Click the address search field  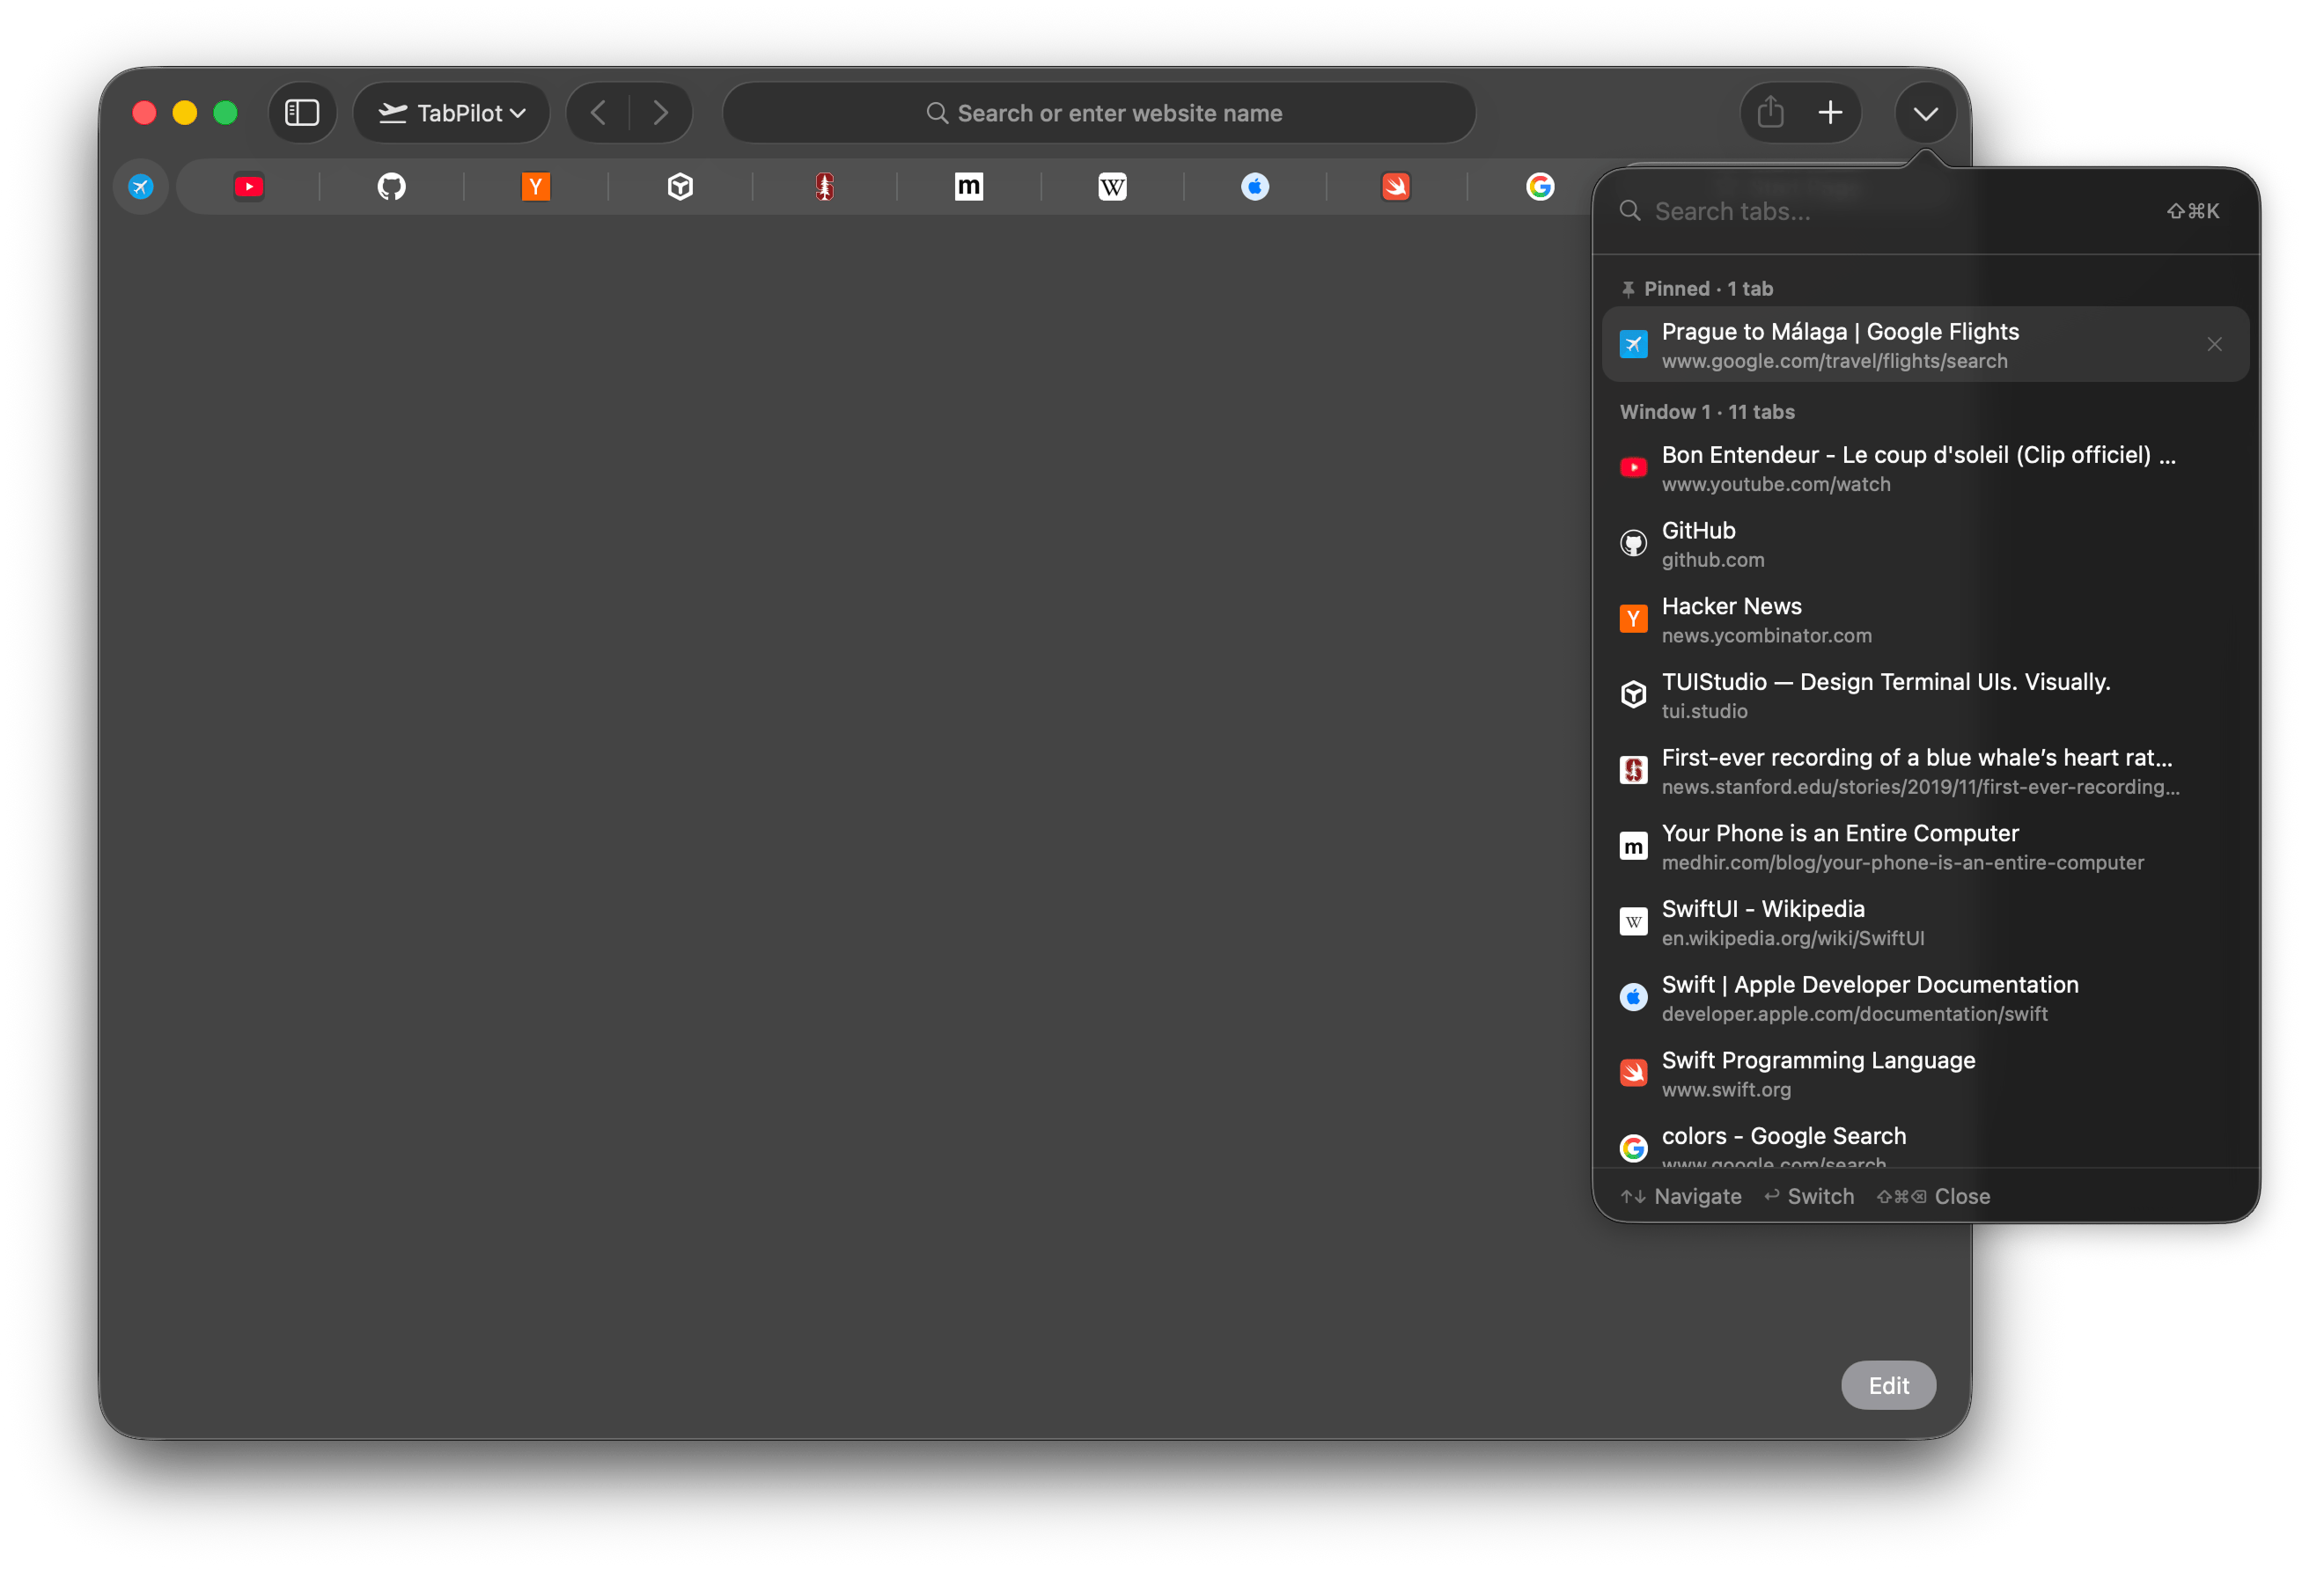click(1098, 113)
